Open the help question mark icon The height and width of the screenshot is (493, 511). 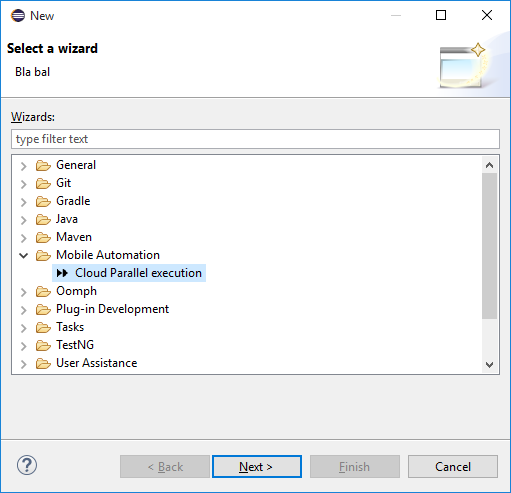[27, 465]
